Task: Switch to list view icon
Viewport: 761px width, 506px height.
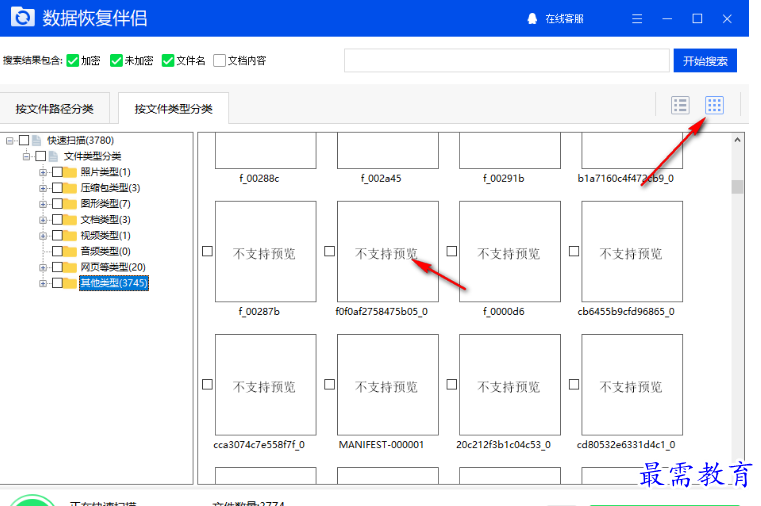Action: click(x=680, y=105)
